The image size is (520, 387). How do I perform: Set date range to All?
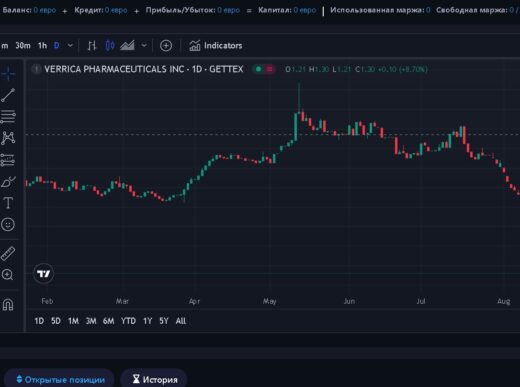tap(181, 321)
